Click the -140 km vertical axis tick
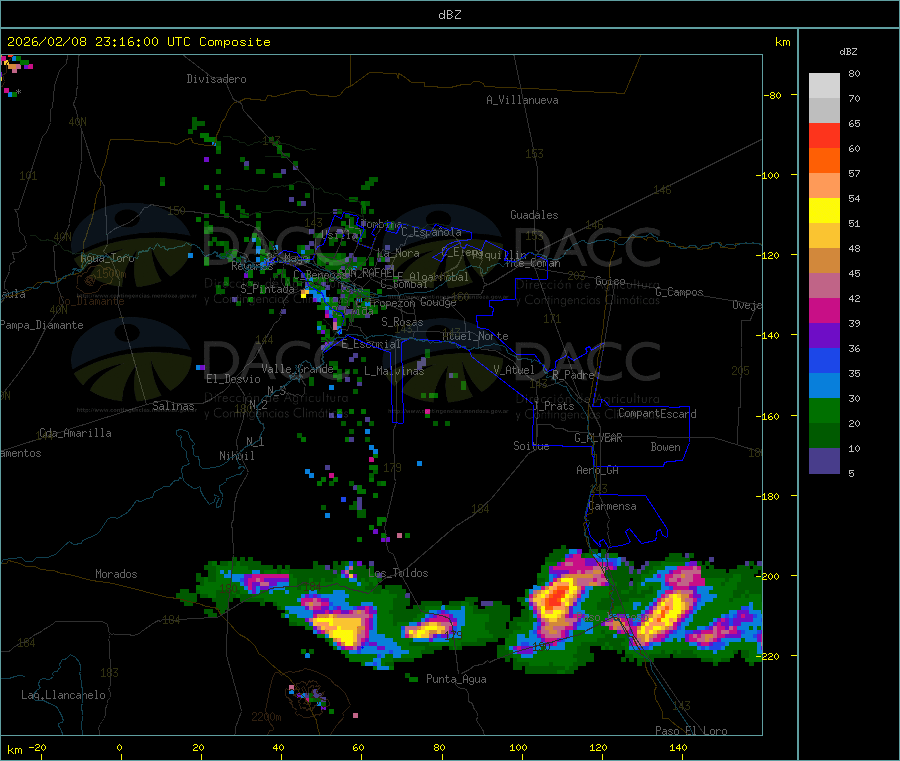900x761 pixels. [767, 335]
